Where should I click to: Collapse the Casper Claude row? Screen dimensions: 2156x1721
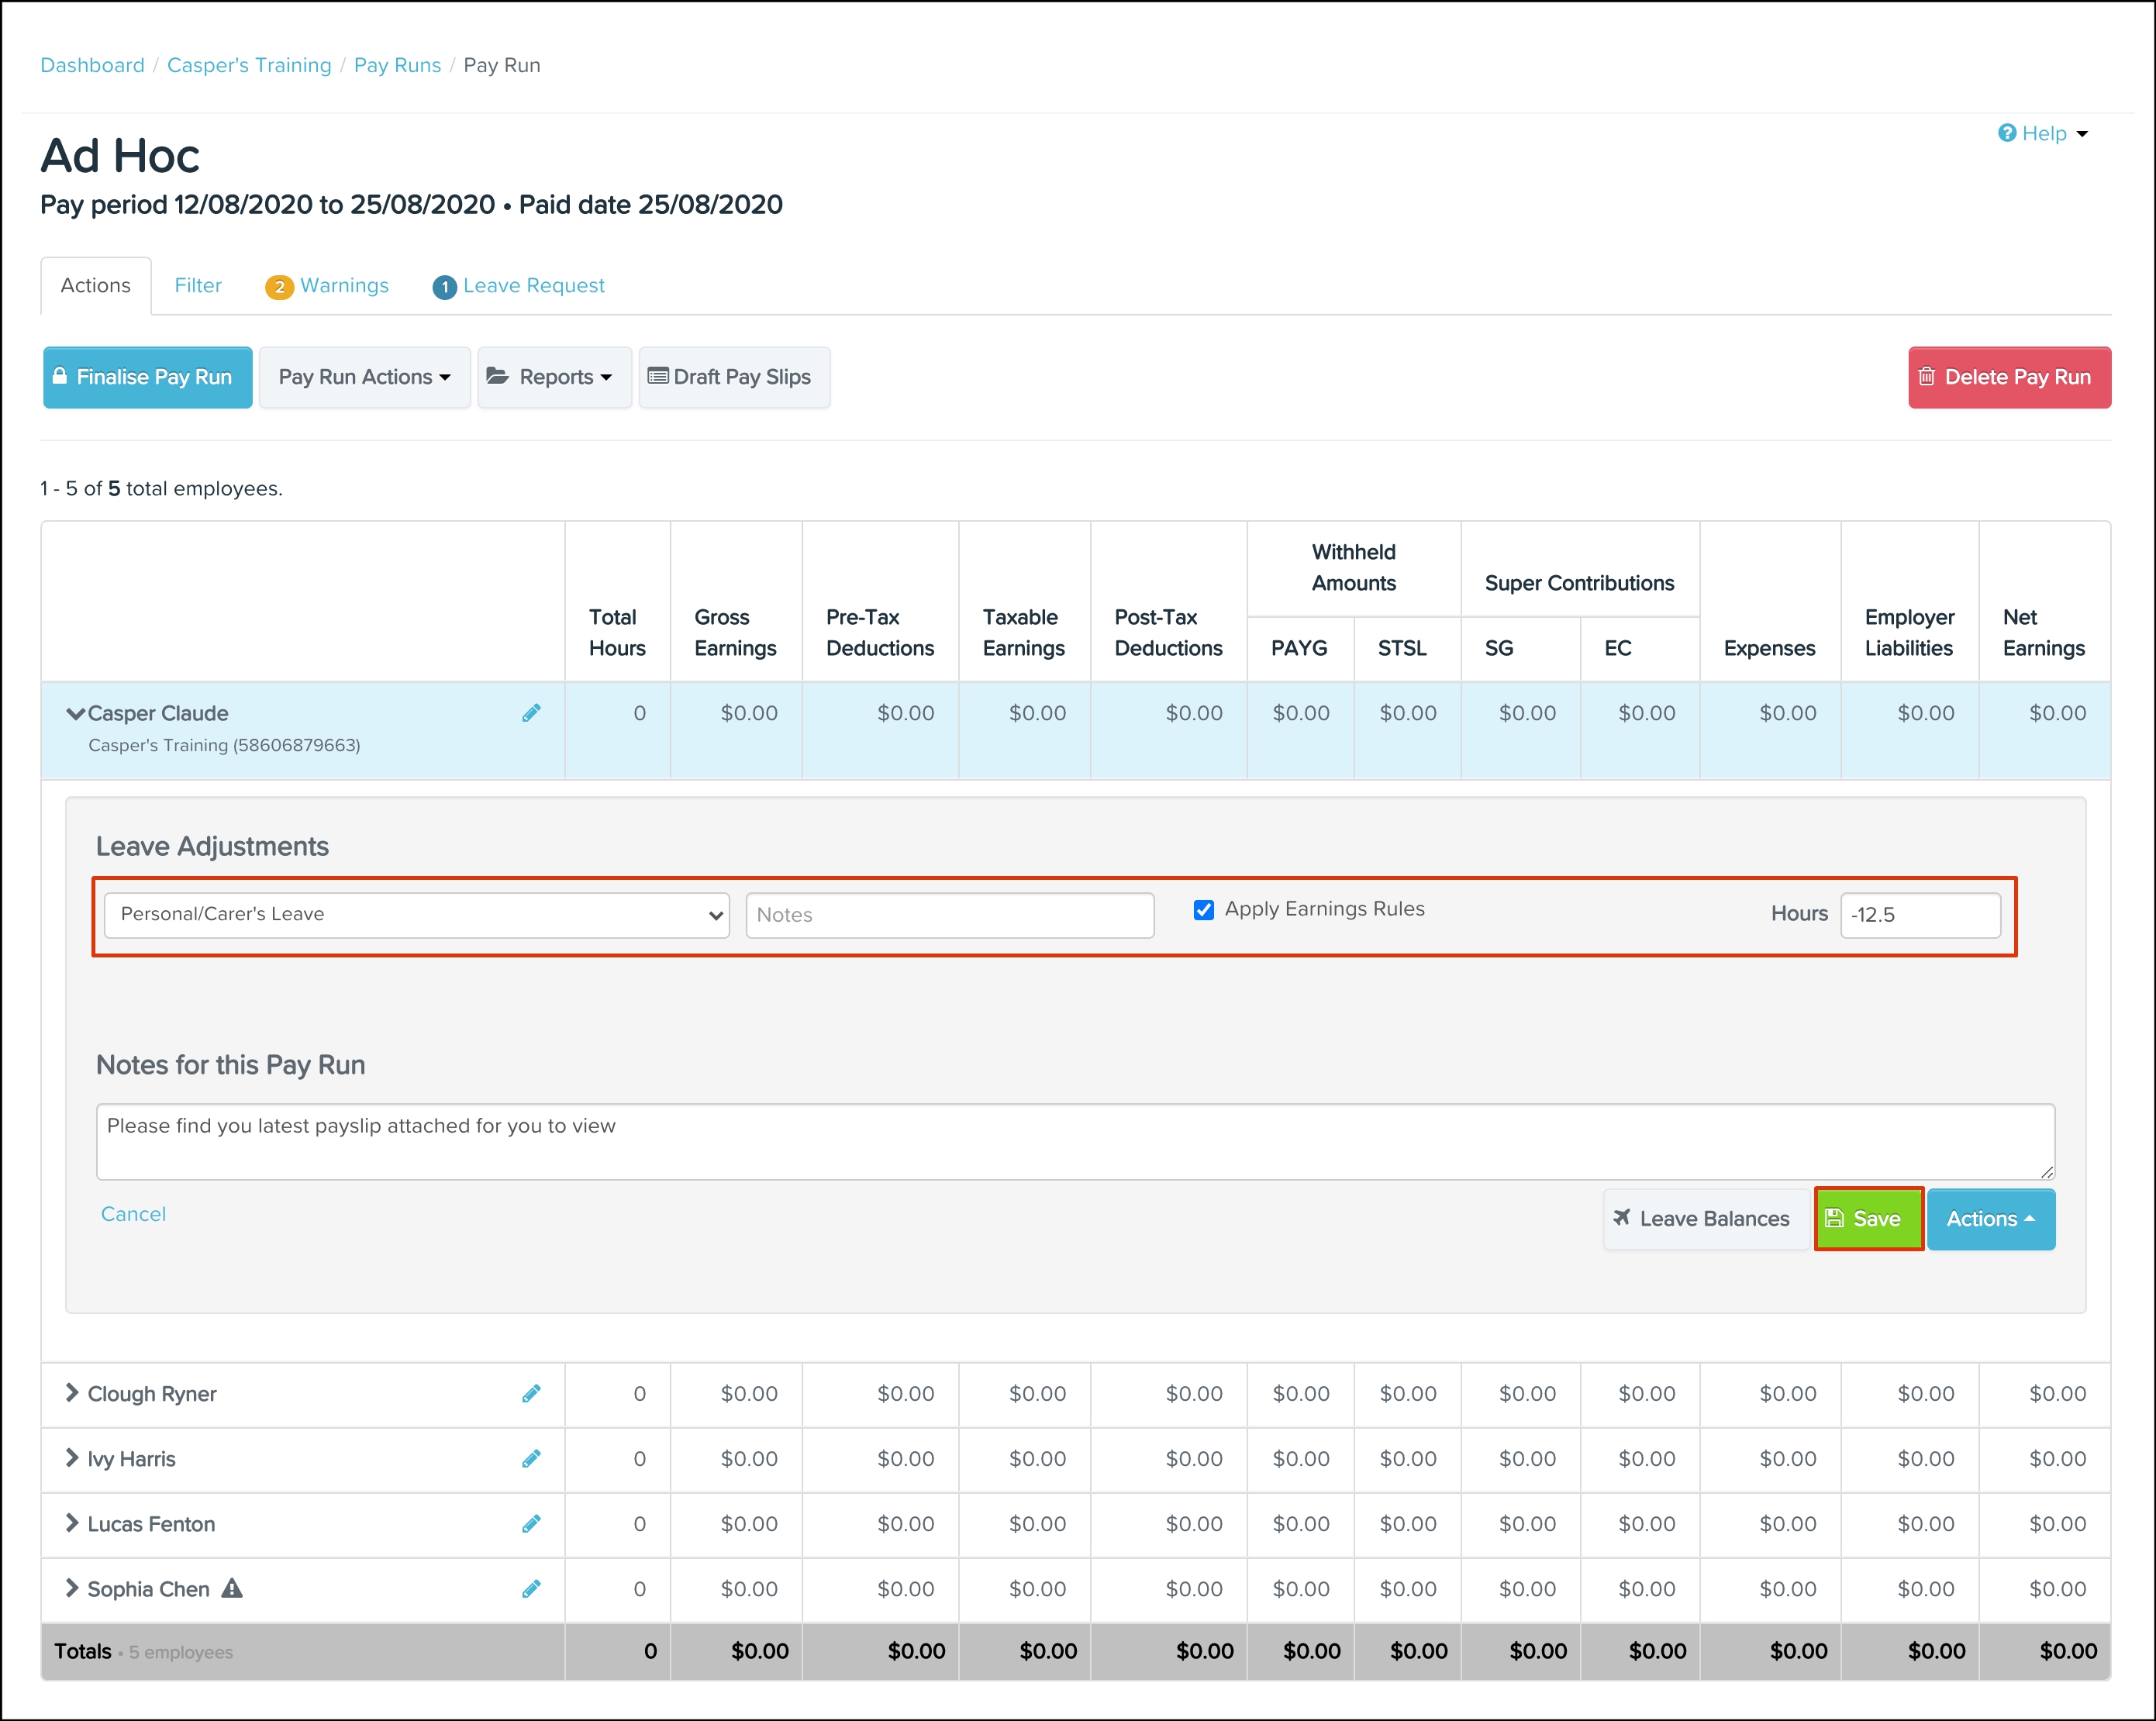pyautogui.click(x=75, y=713)
